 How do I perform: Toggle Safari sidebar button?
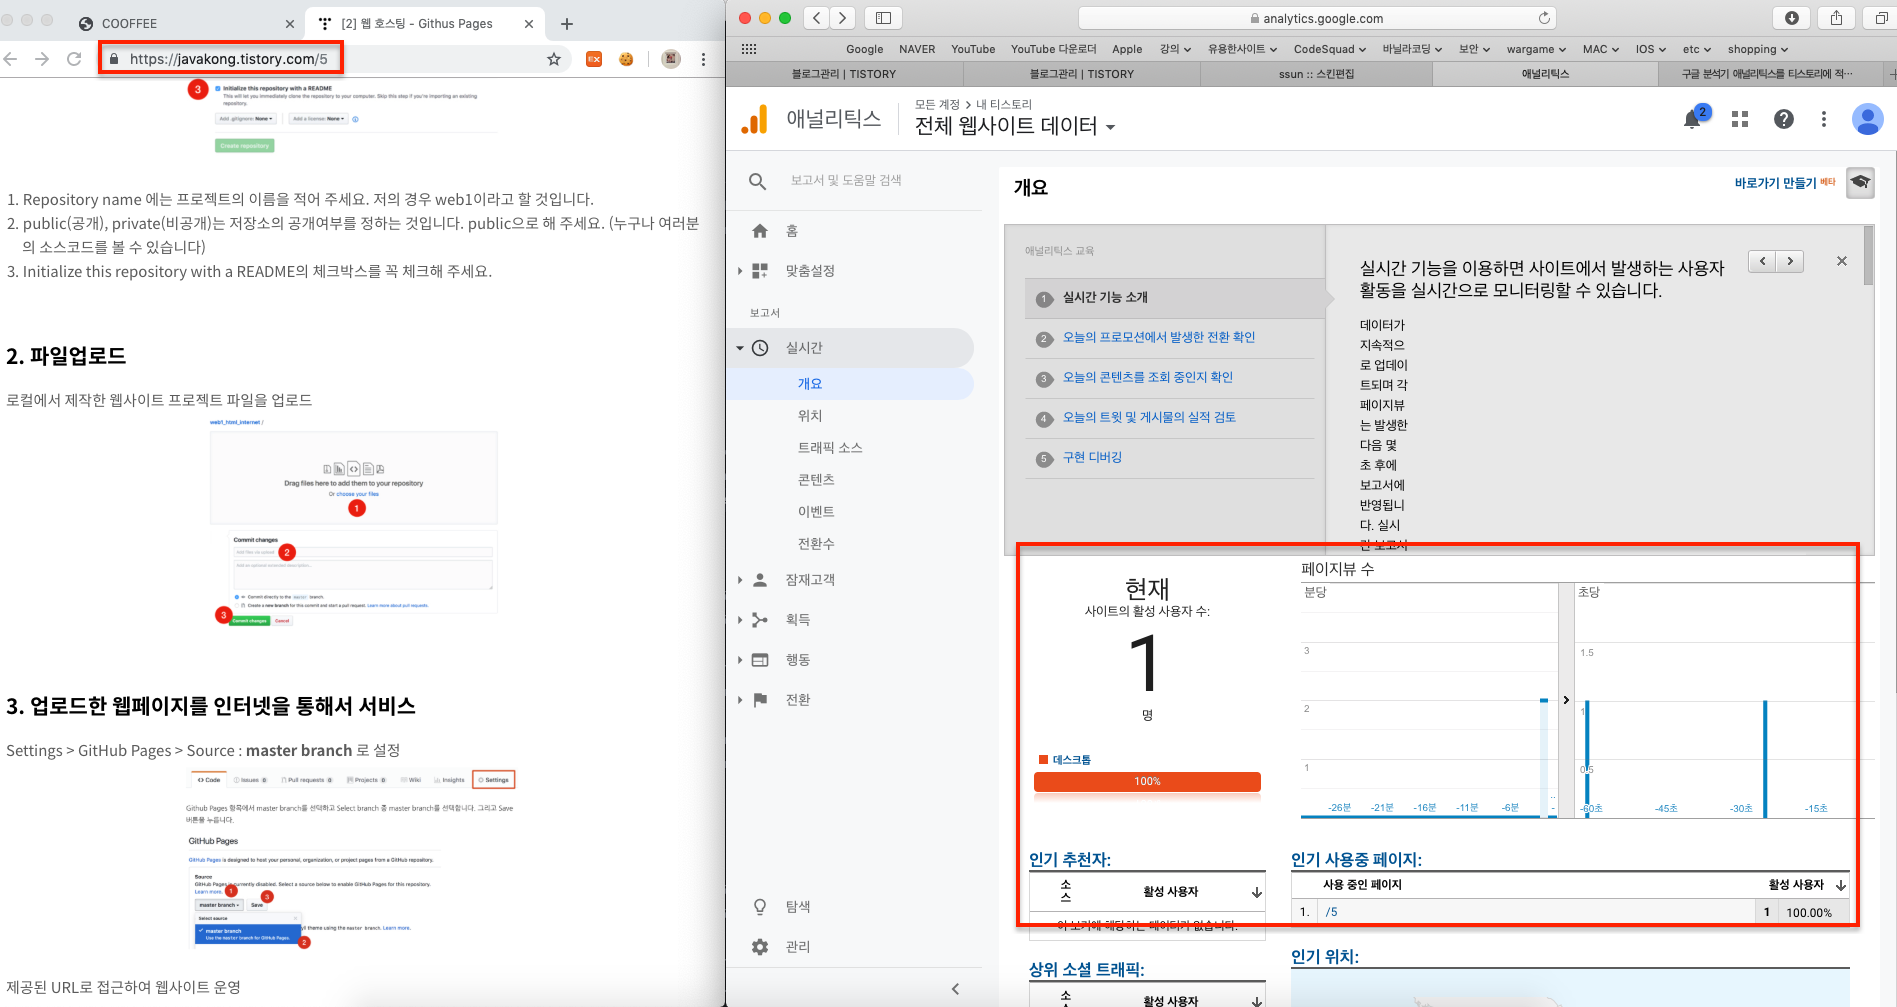[x=883, y=17]
